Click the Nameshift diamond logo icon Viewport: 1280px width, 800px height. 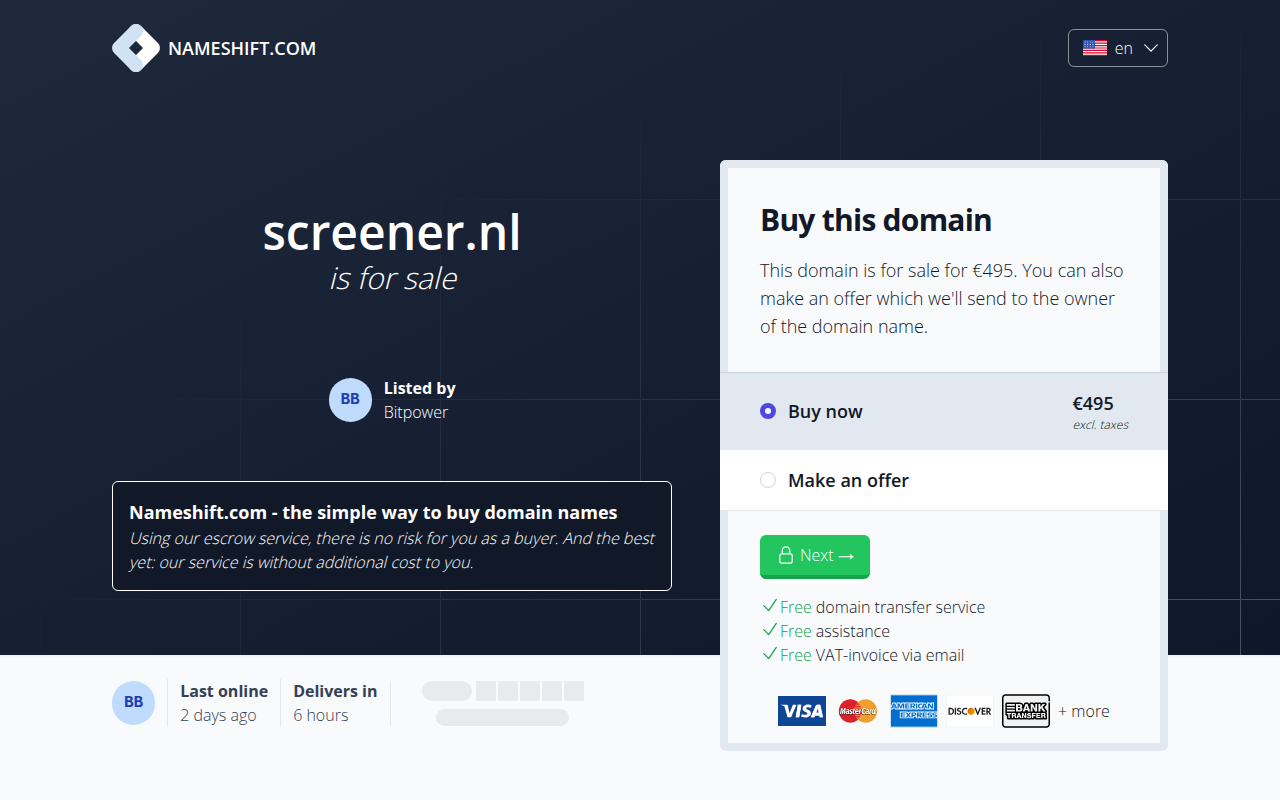click(136, 48)
